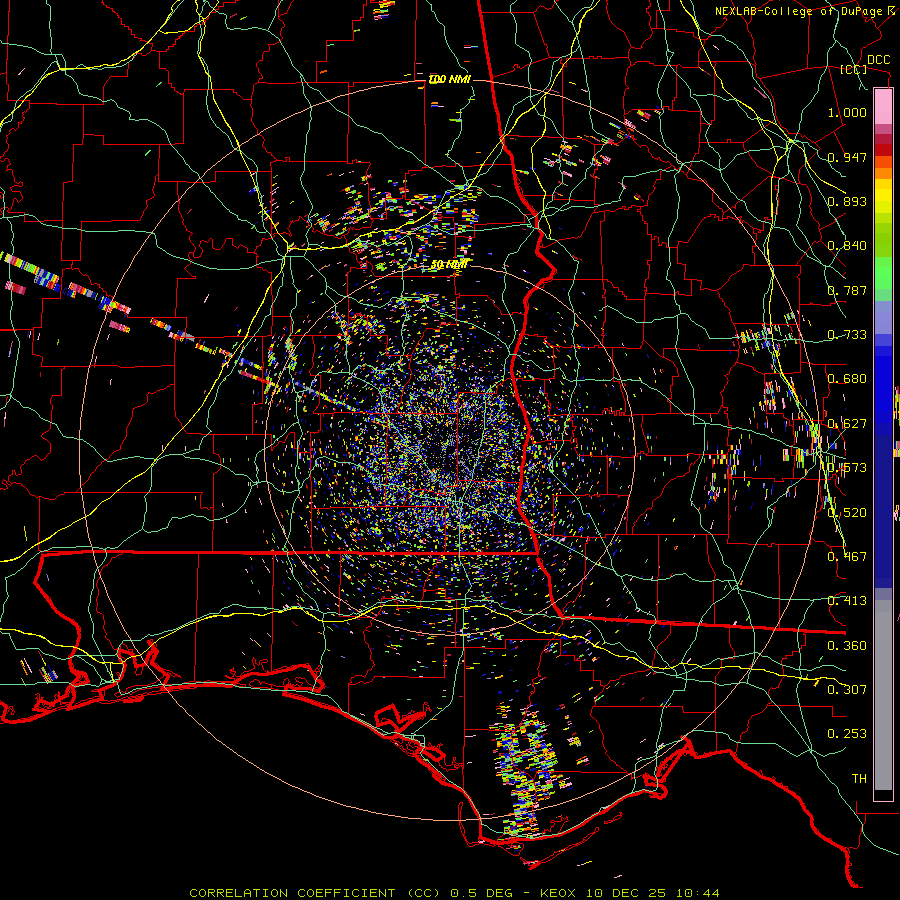Screen dimensions: 900x900
Task: Click the 0.520 legend value
Action: [x=847, y=513]
